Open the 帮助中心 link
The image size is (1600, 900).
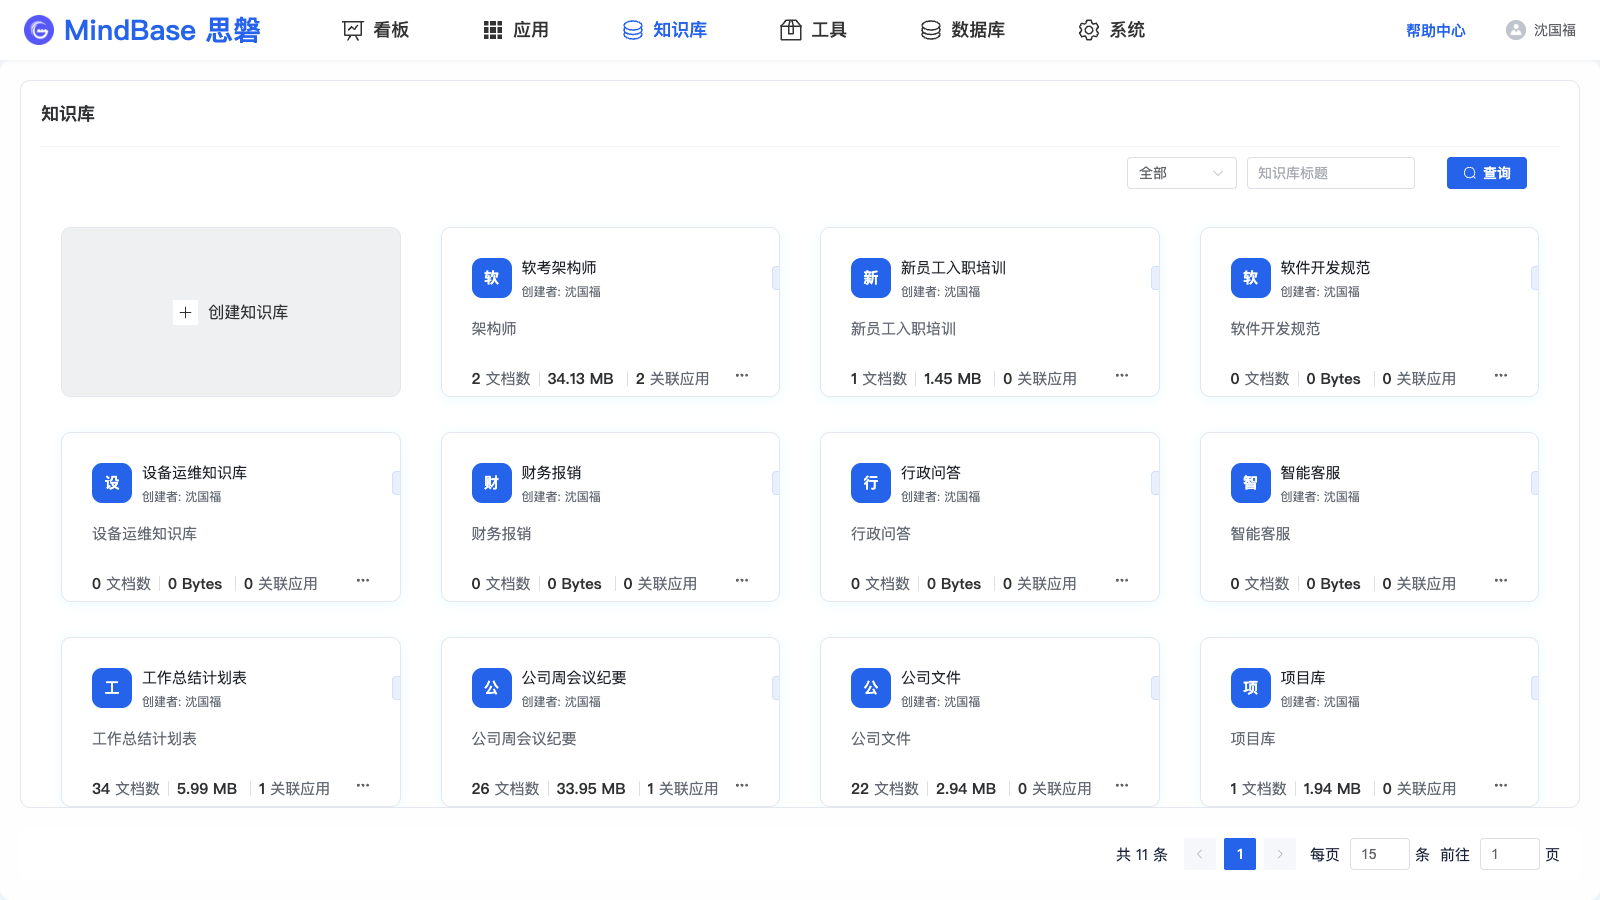[x=1436, y=31]
